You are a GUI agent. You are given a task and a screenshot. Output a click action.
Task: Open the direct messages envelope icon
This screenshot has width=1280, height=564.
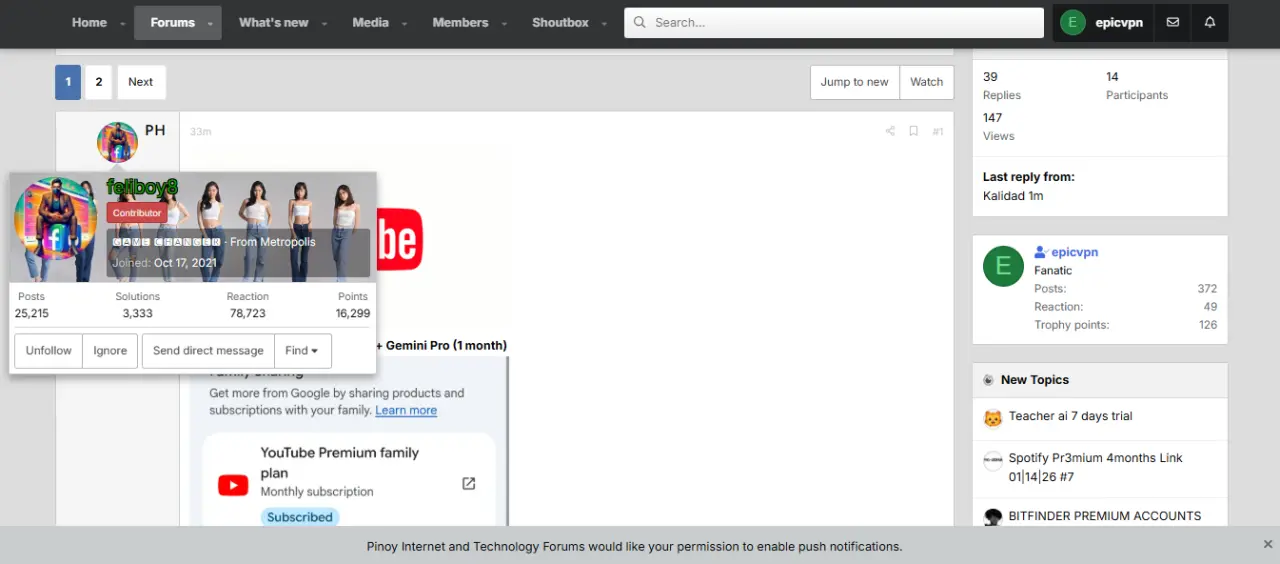click(x=1173, y=22)
